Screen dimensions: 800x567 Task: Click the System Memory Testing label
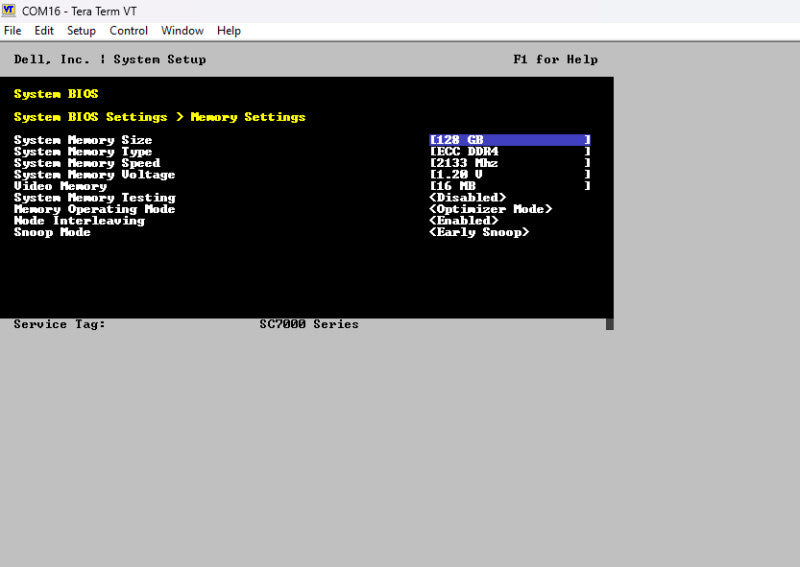click(94, 198)
